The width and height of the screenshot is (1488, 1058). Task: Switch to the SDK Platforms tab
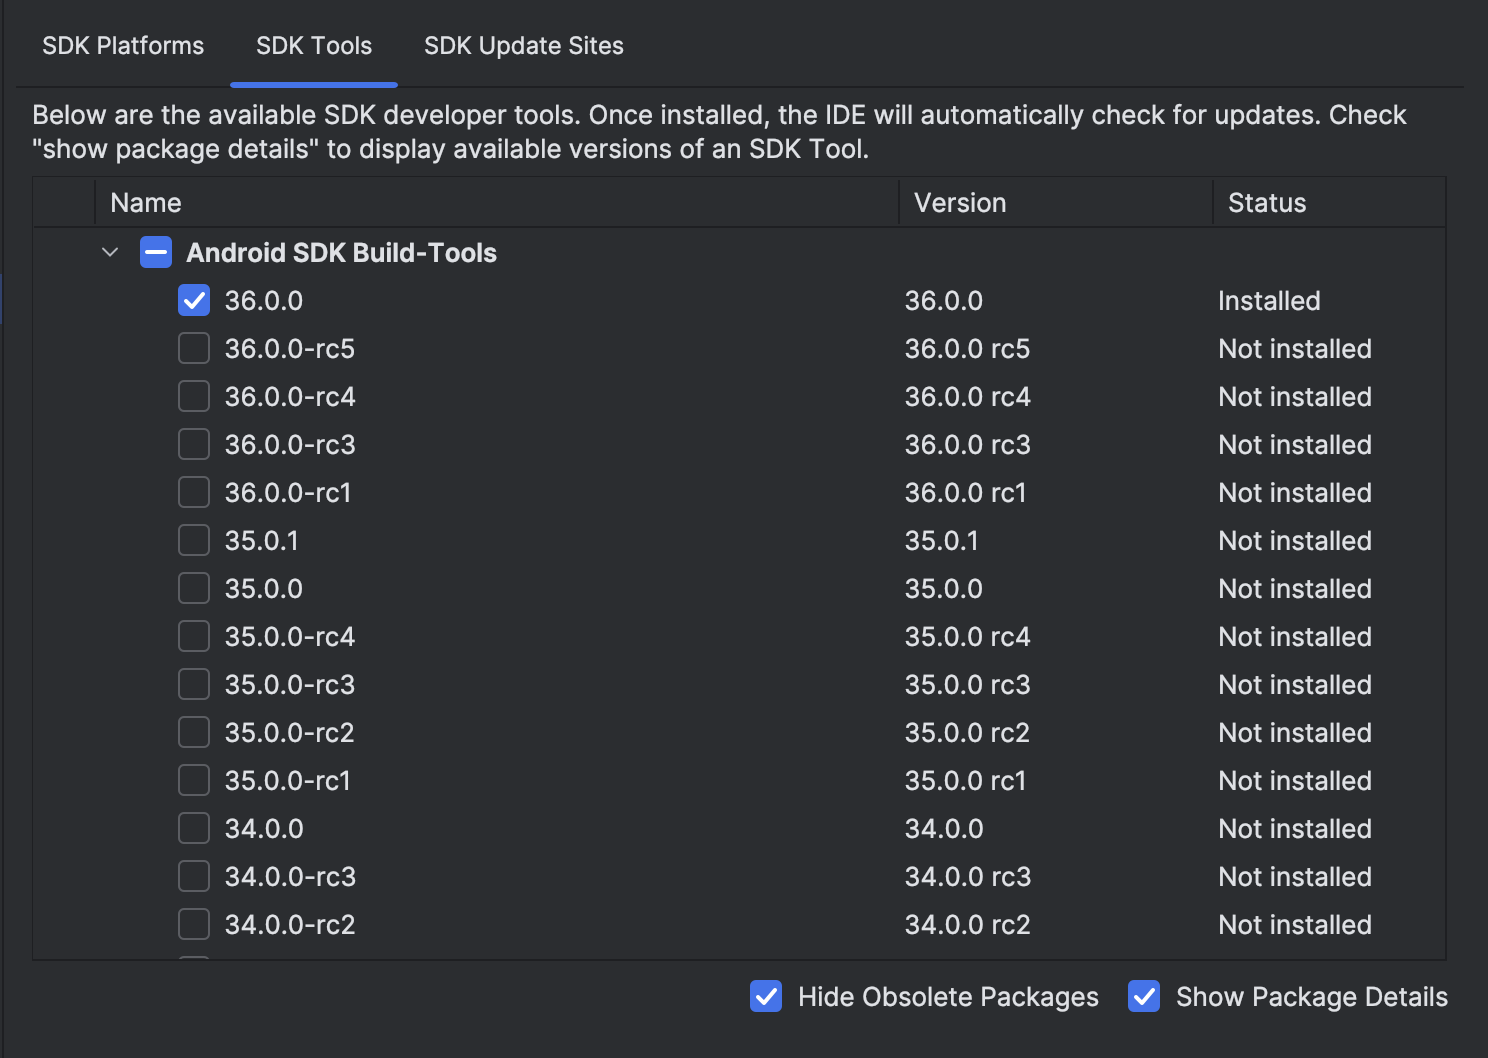[x=123, y=46]
